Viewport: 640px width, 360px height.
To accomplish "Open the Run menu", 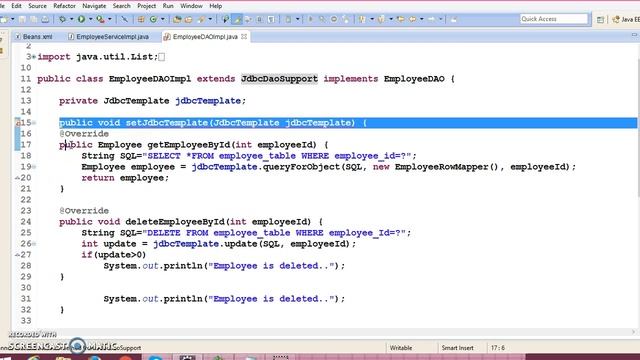I will click(x=168, y=6).
